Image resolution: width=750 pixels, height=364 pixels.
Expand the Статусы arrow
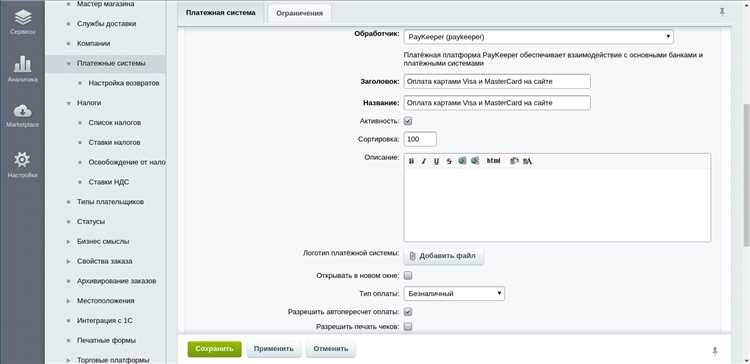[x=68, y=222]
